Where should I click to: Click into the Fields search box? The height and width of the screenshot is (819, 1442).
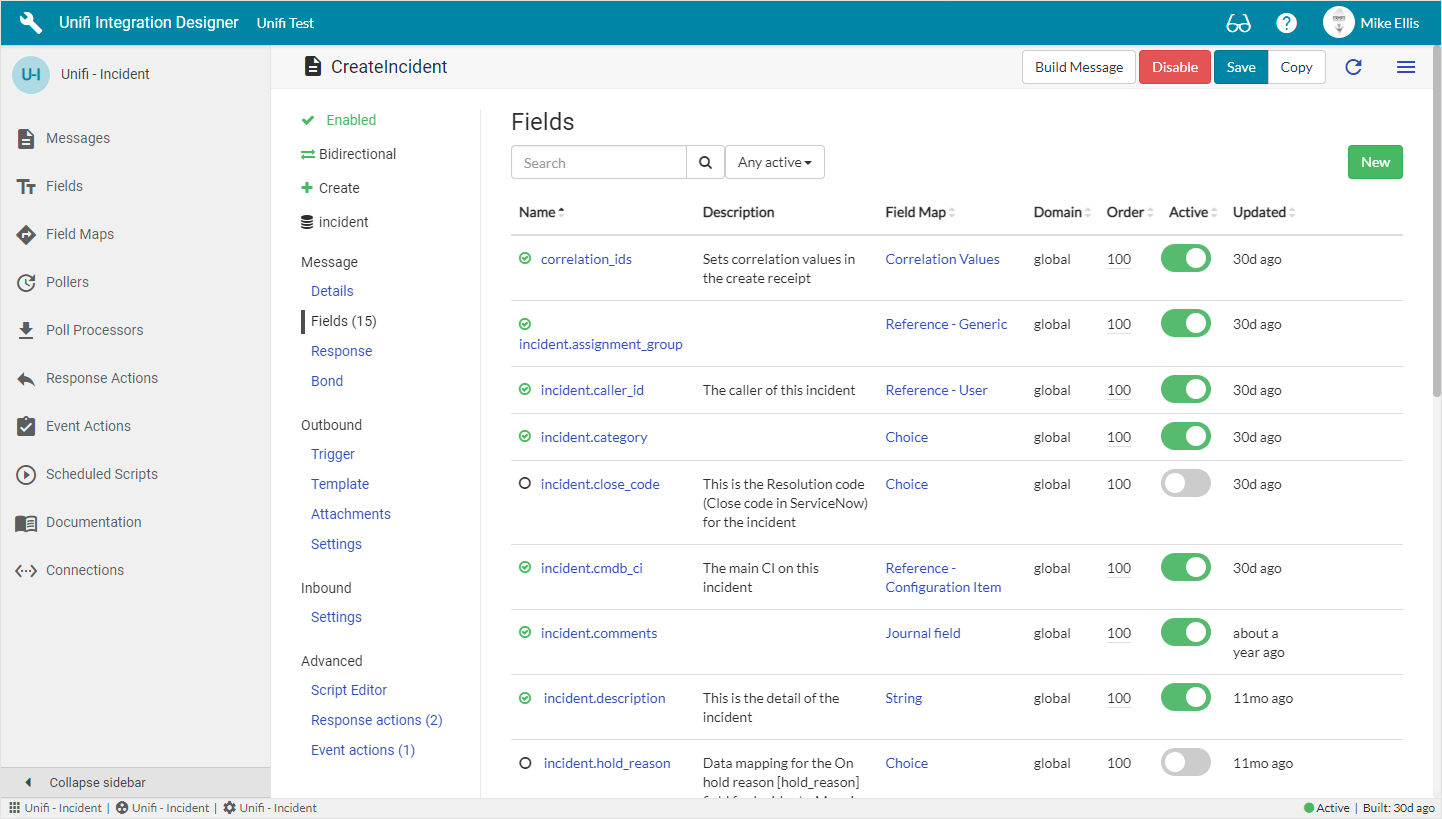598,163
